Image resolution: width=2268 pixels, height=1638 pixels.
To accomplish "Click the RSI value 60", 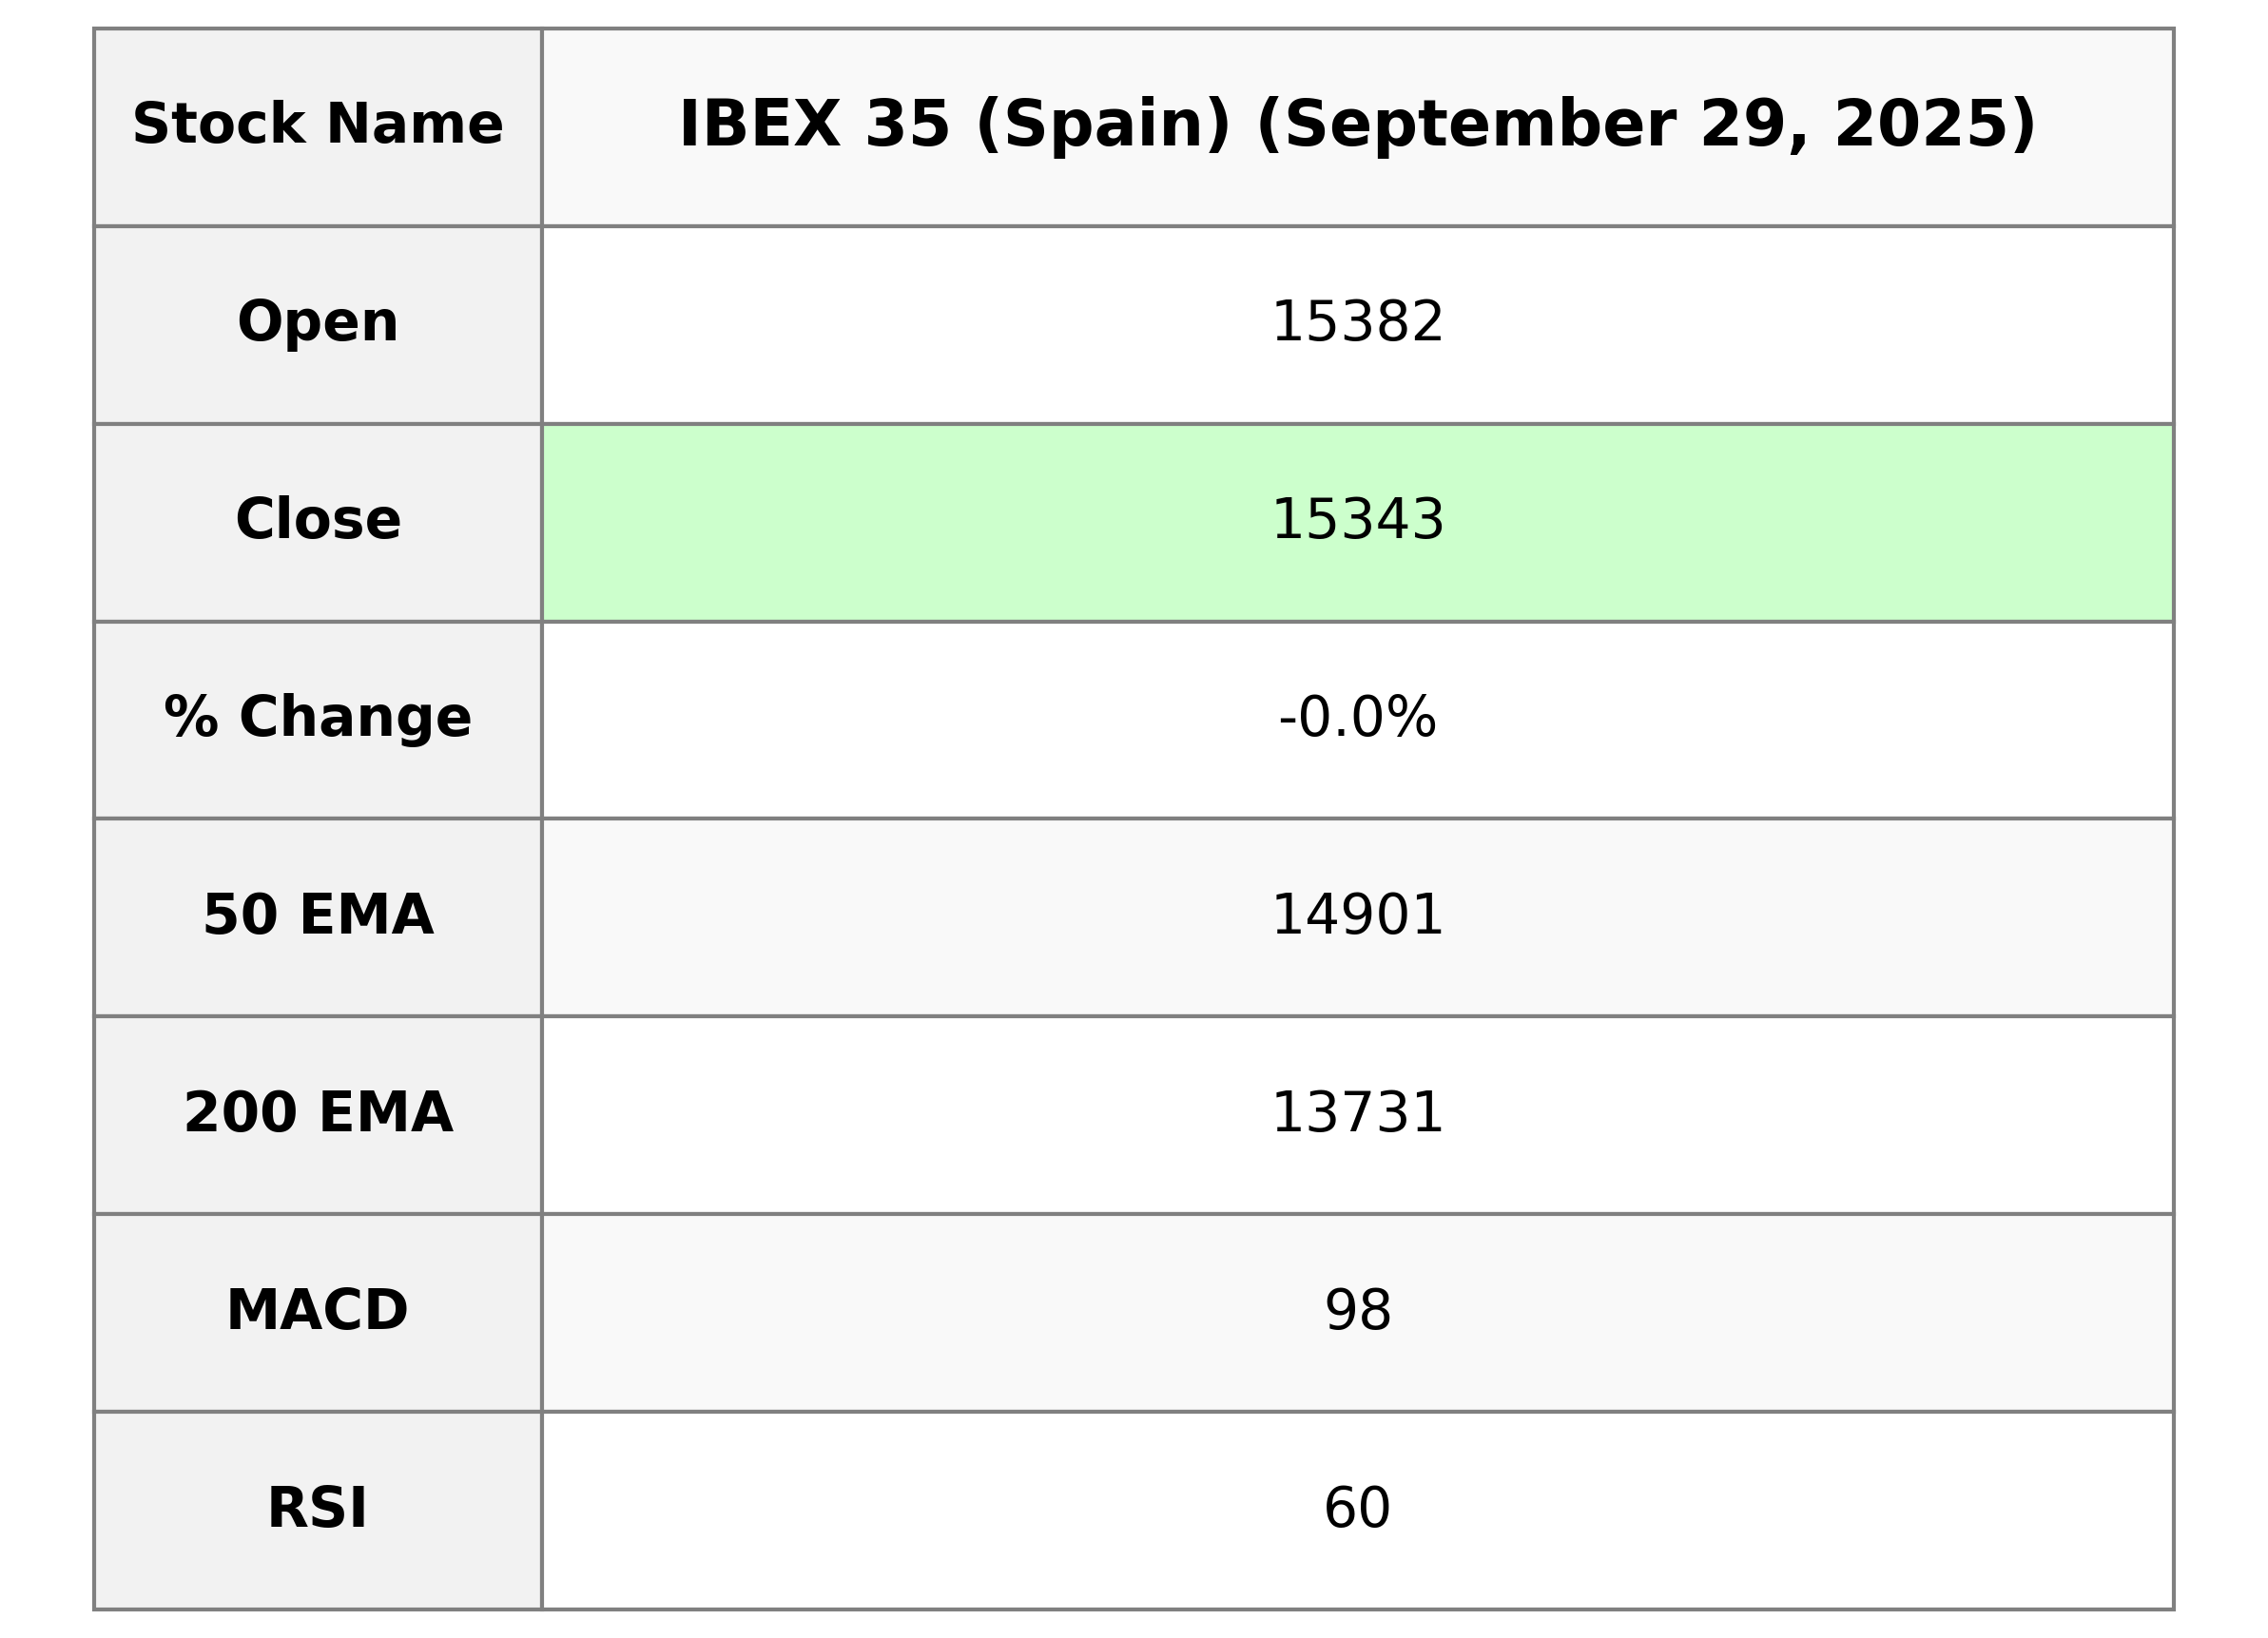I will [x=1356, y=1508].
